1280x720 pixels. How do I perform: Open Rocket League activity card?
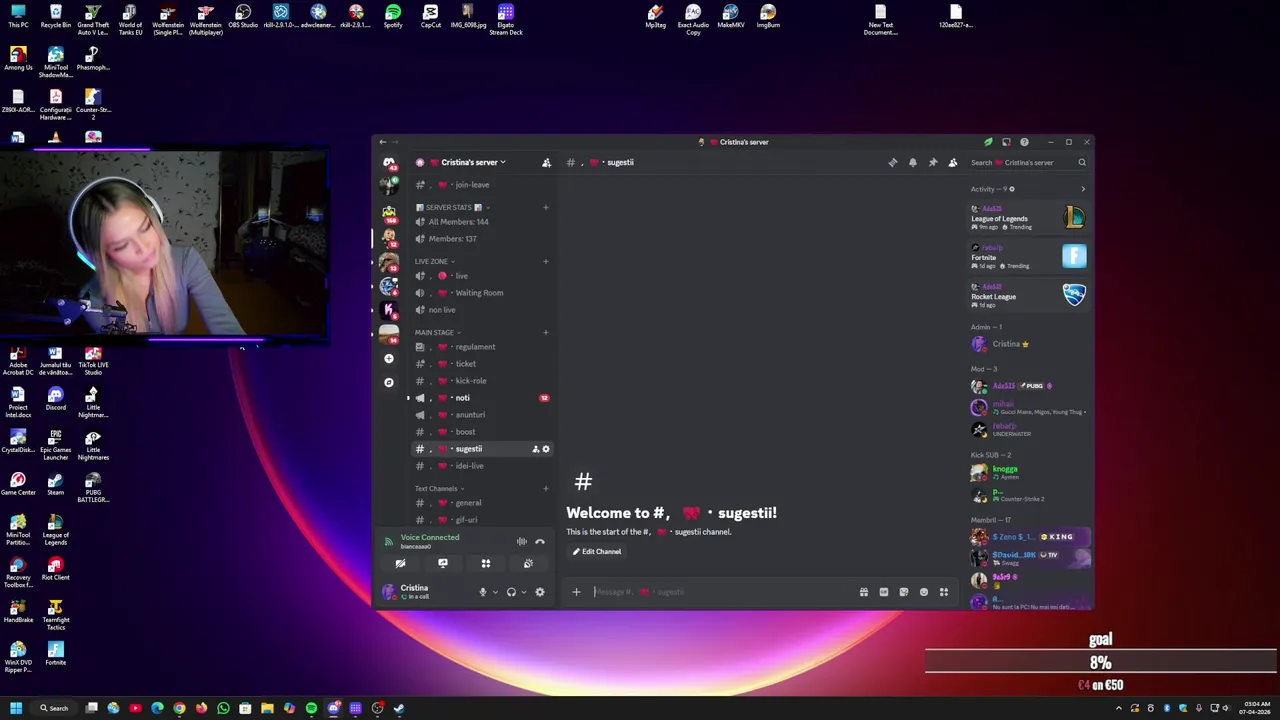tap(1028, 295)
